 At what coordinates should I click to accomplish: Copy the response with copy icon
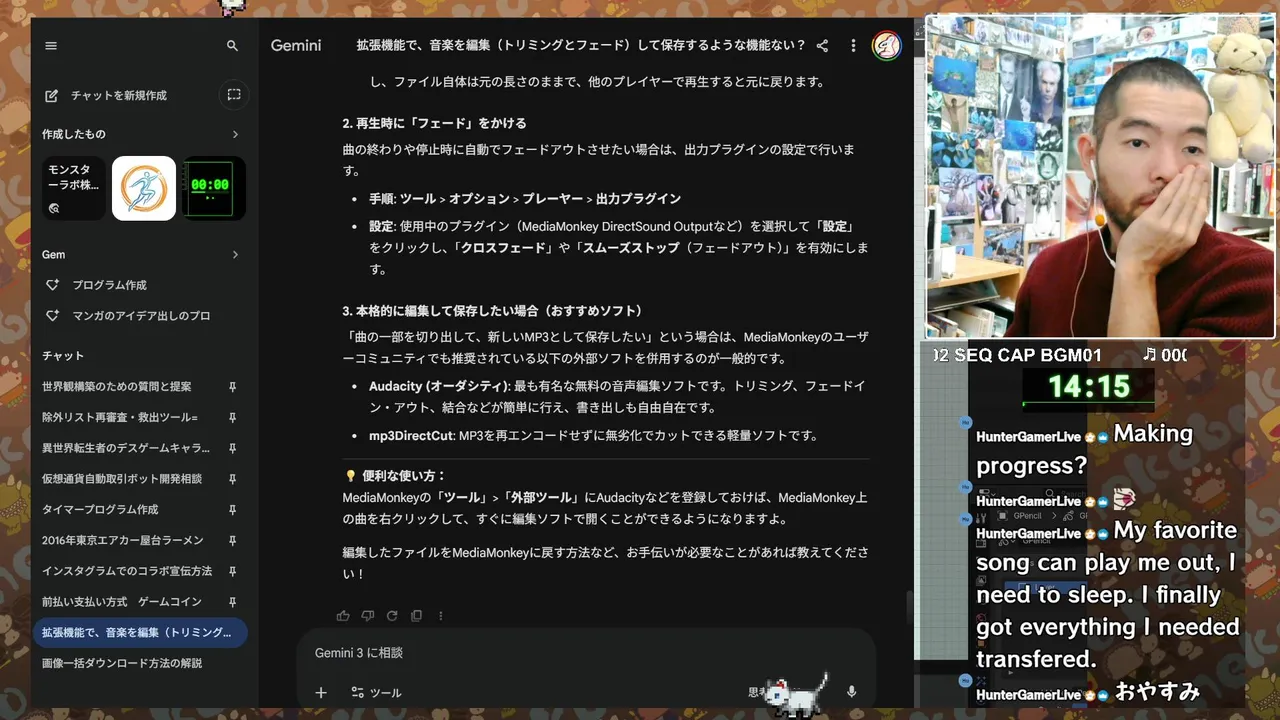point(416,616)
